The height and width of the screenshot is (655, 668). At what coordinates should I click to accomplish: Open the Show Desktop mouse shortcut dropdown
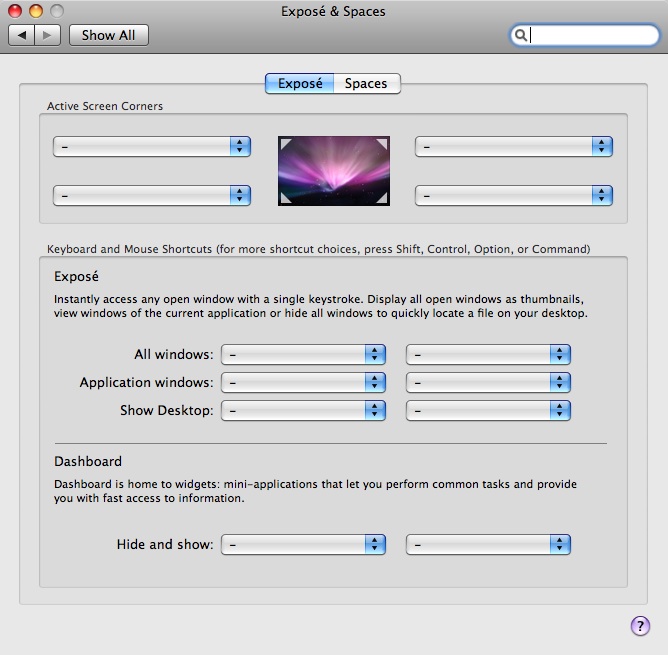[x=488, y=410]
